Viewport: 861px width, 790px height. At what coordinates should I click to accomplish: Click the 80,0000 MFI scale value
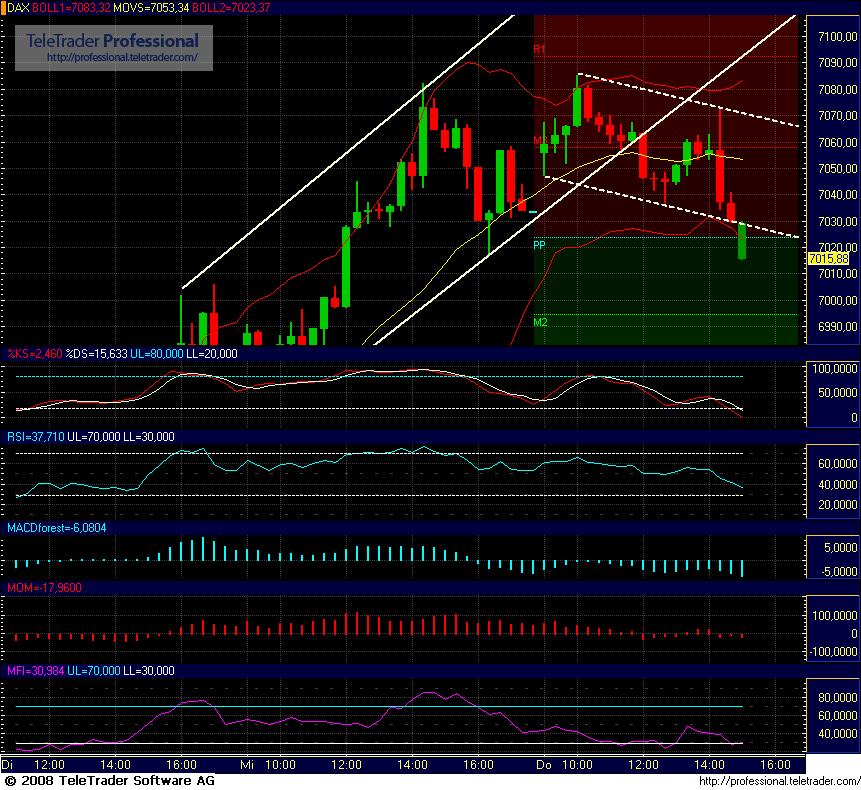(837, 698)
